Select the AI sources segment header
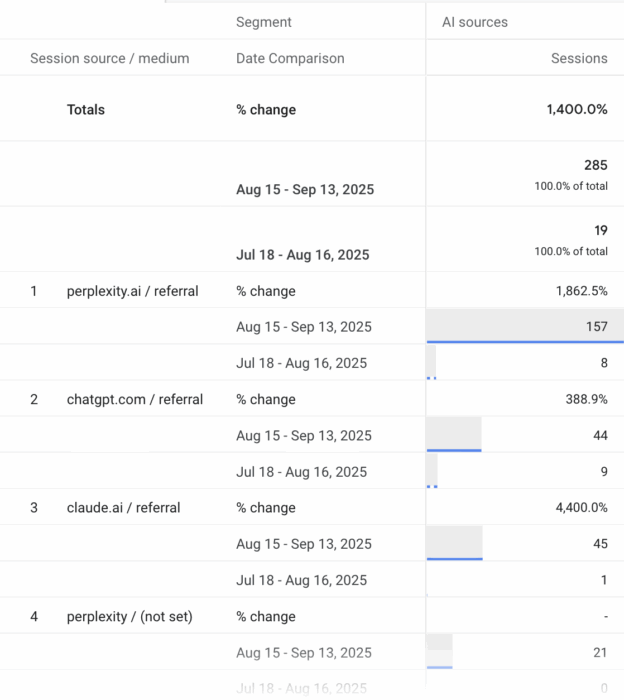The width and height of the screenshot is (624, 700). [475, 22]
